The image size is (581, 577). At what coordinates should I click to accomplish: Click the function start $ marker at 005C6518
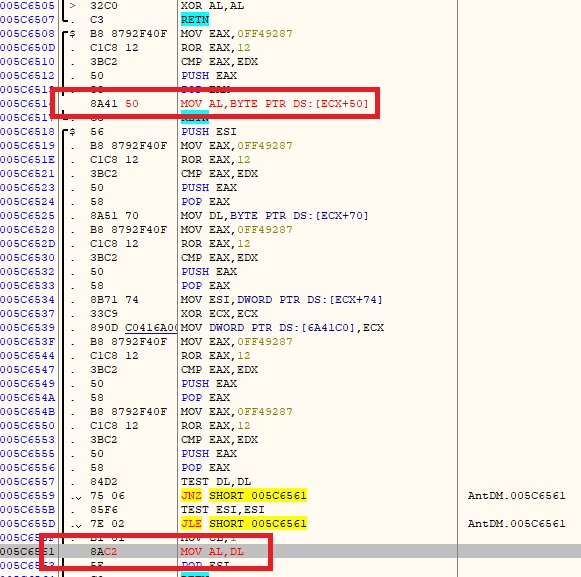(x=72, y=132)
